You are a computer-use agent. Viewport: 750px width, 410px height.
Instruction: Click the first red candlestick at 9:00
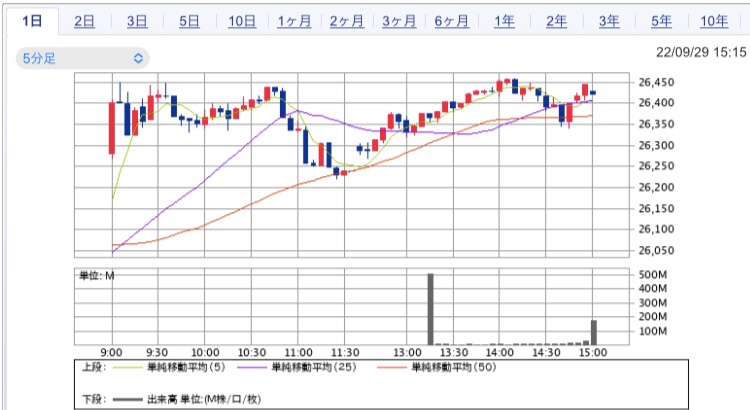[x=112, y=128]
